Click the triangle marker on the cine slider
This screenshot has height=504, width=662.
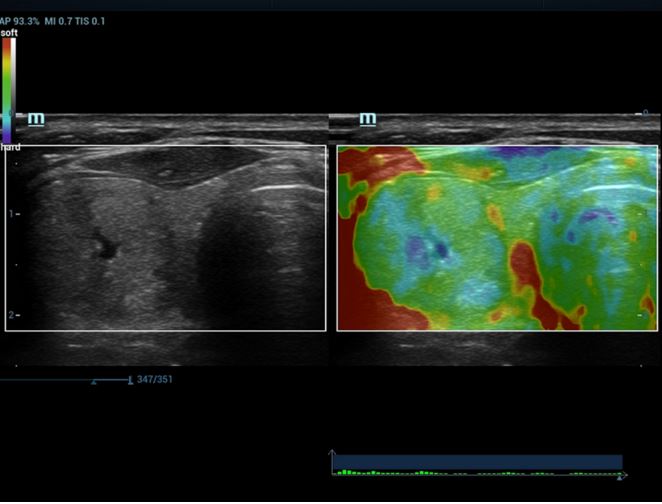pos(94,381)
